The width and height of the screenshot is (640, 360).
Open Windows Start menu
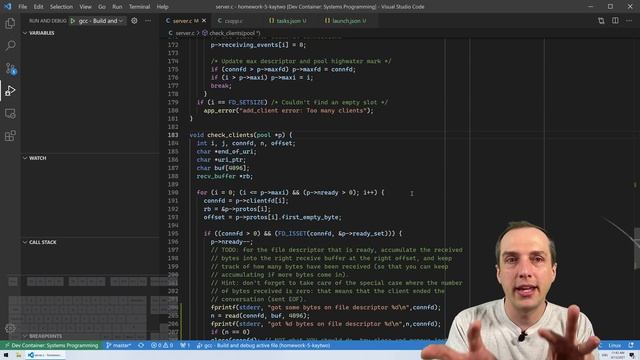(x=6, y=355)
